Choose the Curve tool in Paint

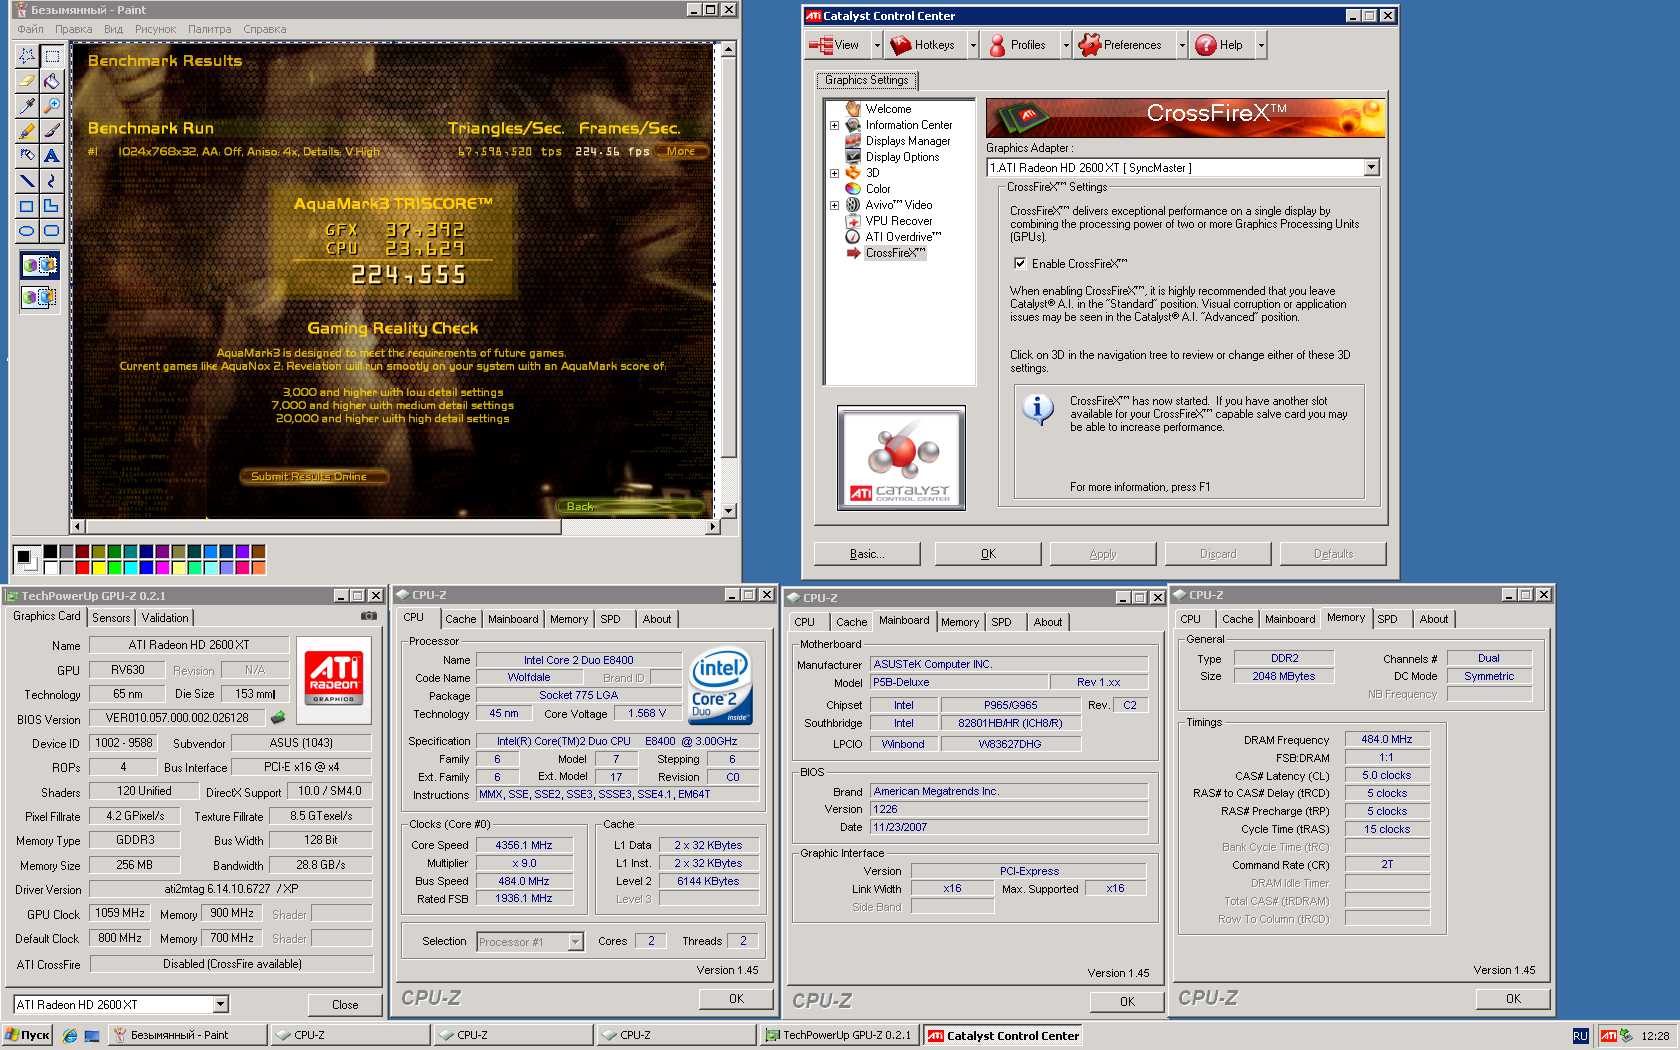click(52, 181)
